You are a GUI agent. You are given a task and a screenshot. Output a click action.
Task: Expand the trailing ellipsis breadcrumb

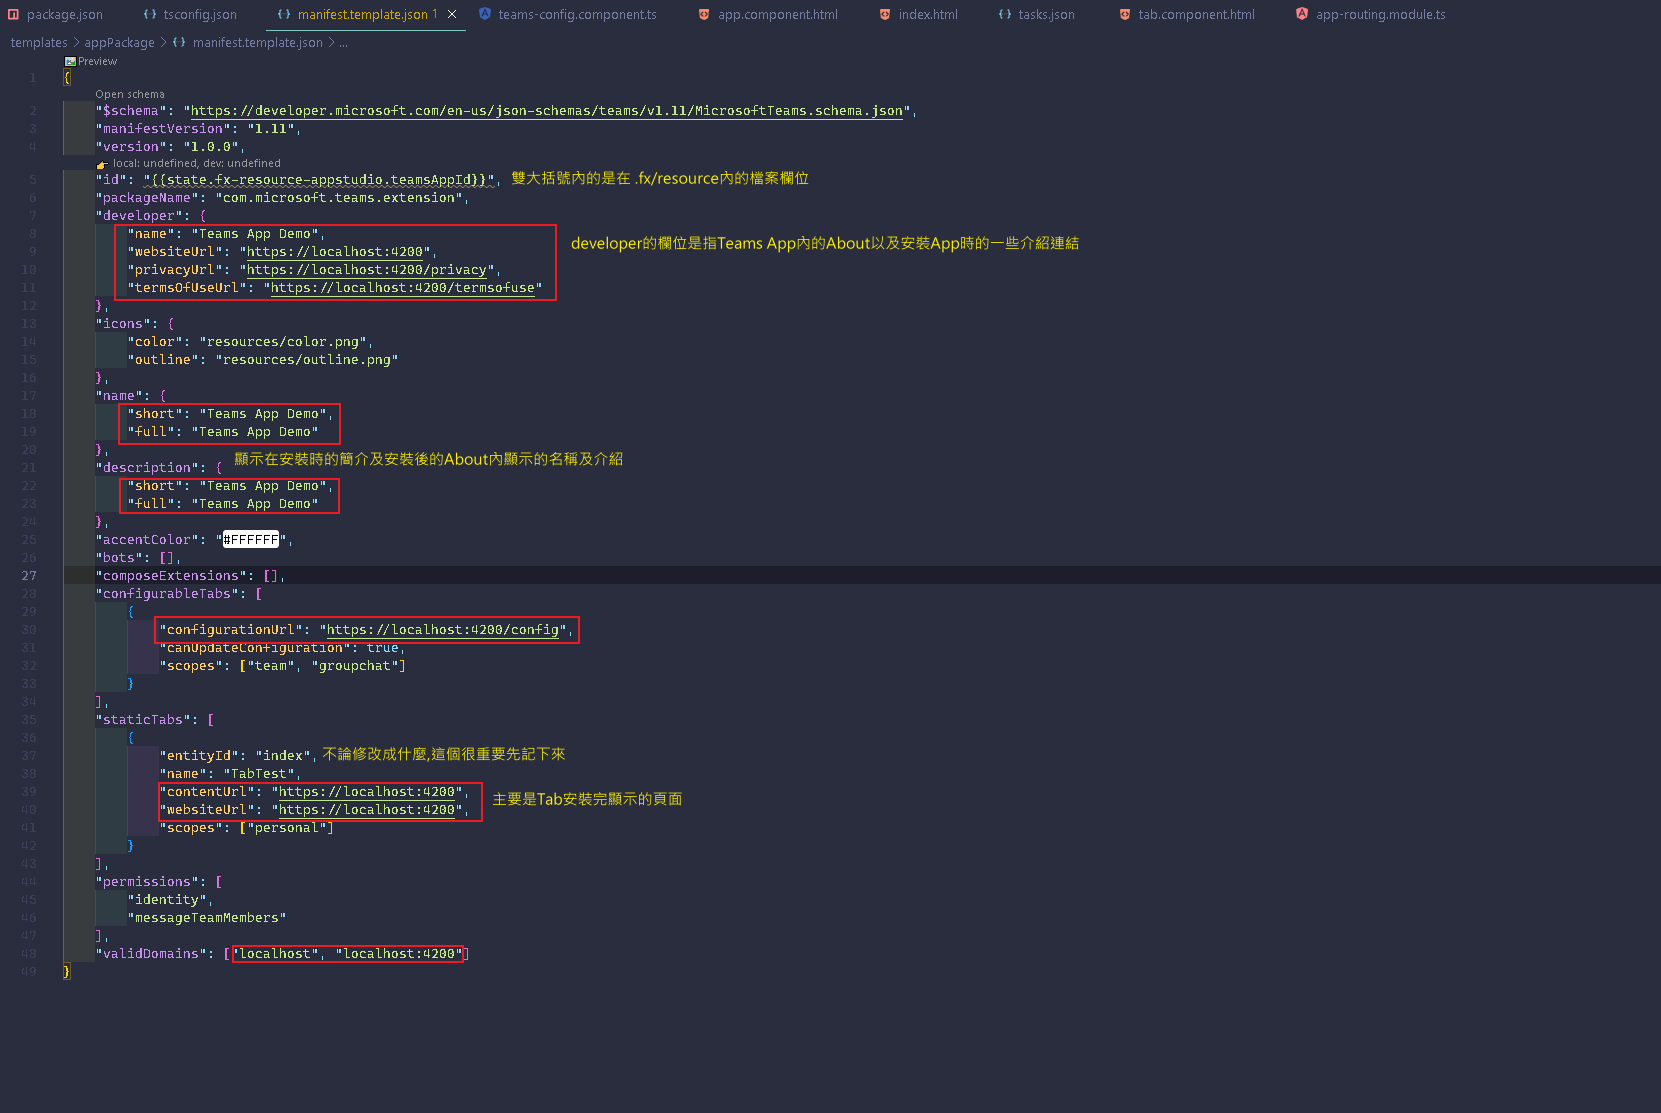[x=343, y=43]
